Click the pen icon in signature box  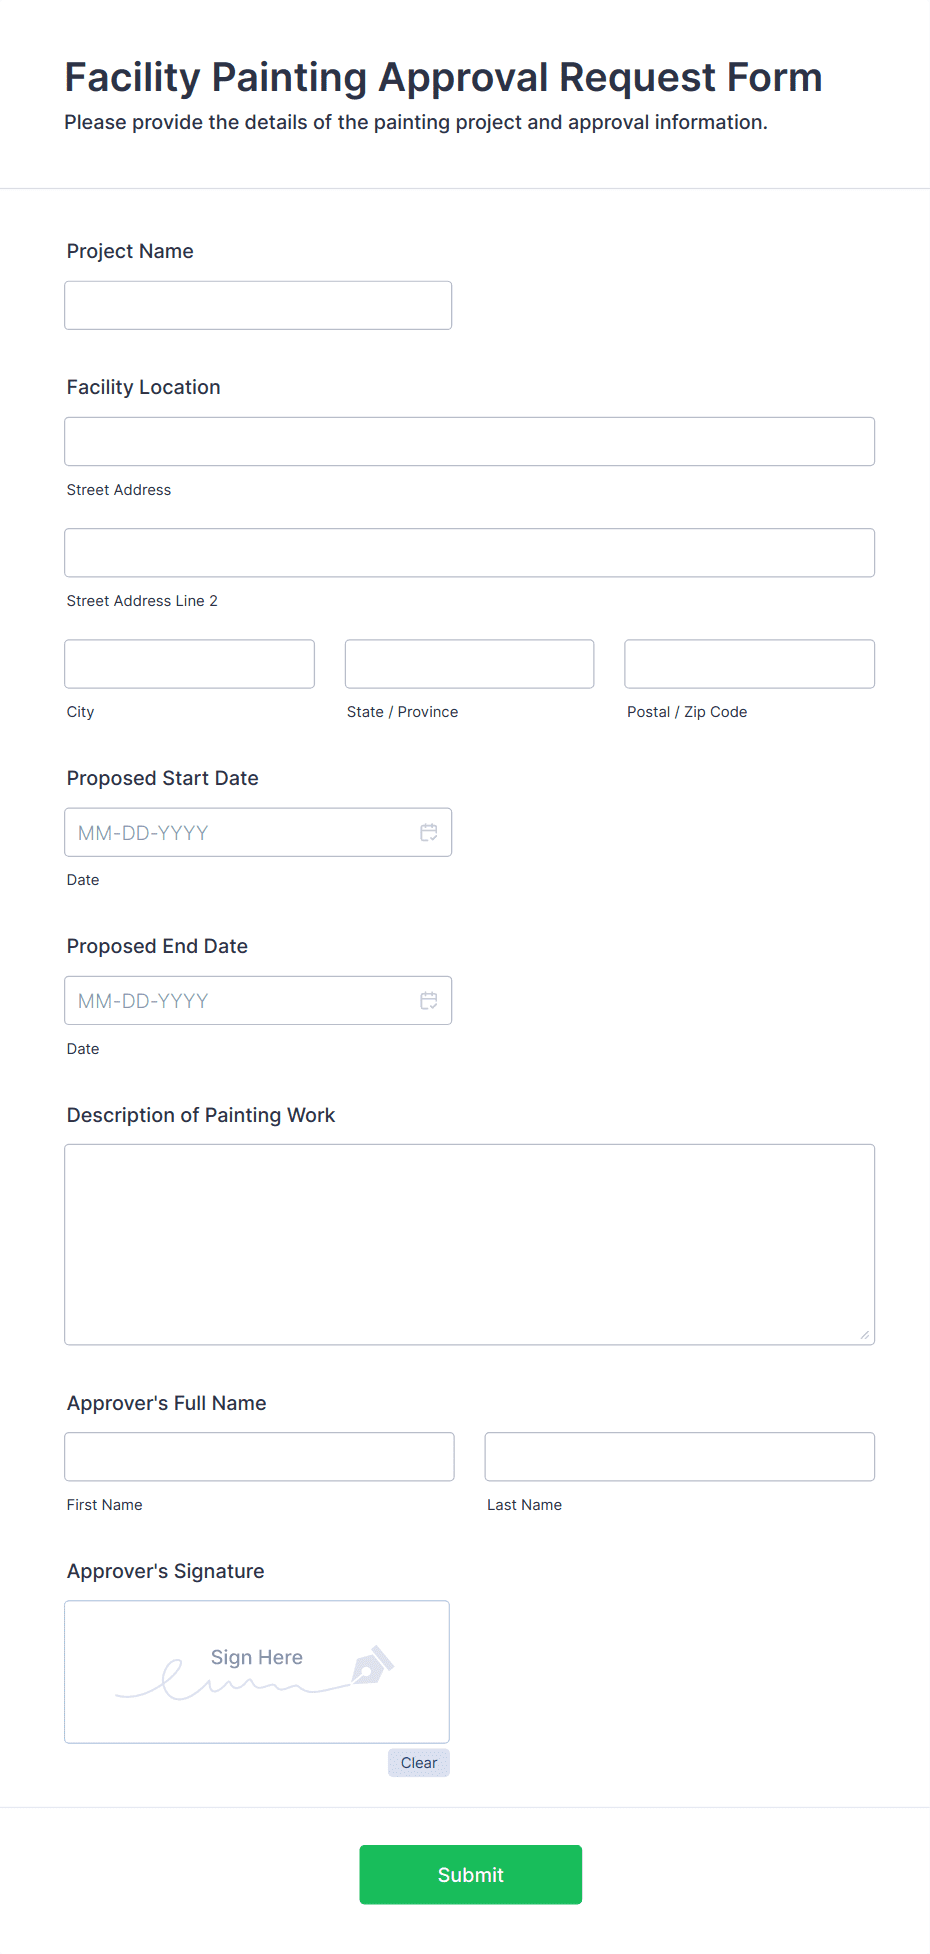(372, 1665)
